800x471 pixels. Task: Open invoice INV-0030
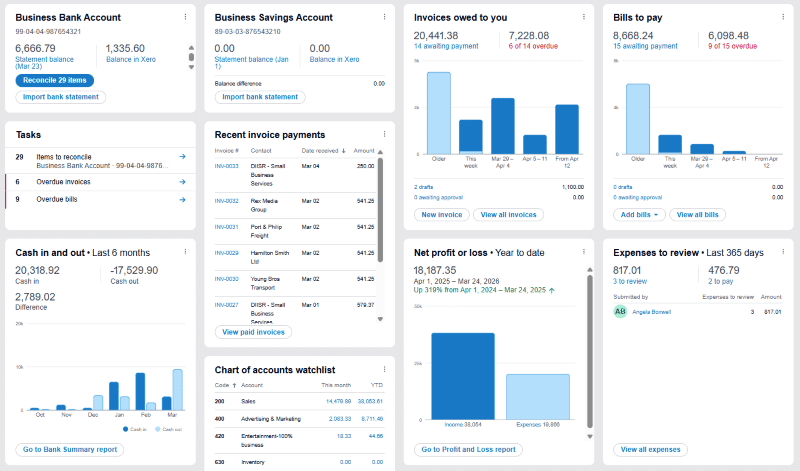point(227,279)
